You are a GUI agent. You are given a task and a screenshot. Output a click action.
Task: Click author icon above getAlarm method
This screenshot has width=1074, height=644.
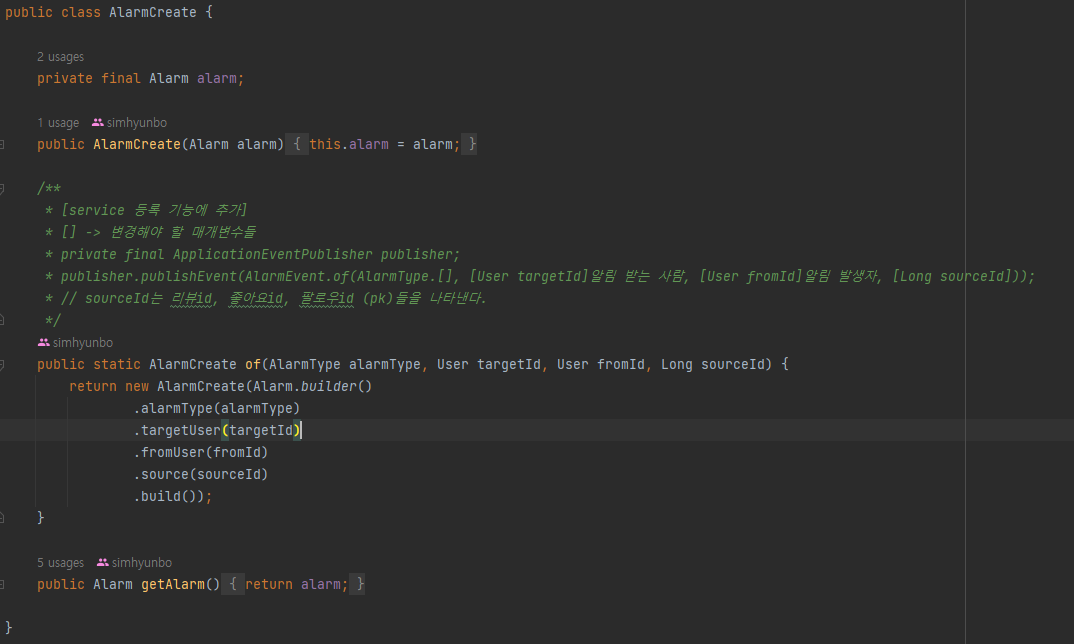point(103,562)
